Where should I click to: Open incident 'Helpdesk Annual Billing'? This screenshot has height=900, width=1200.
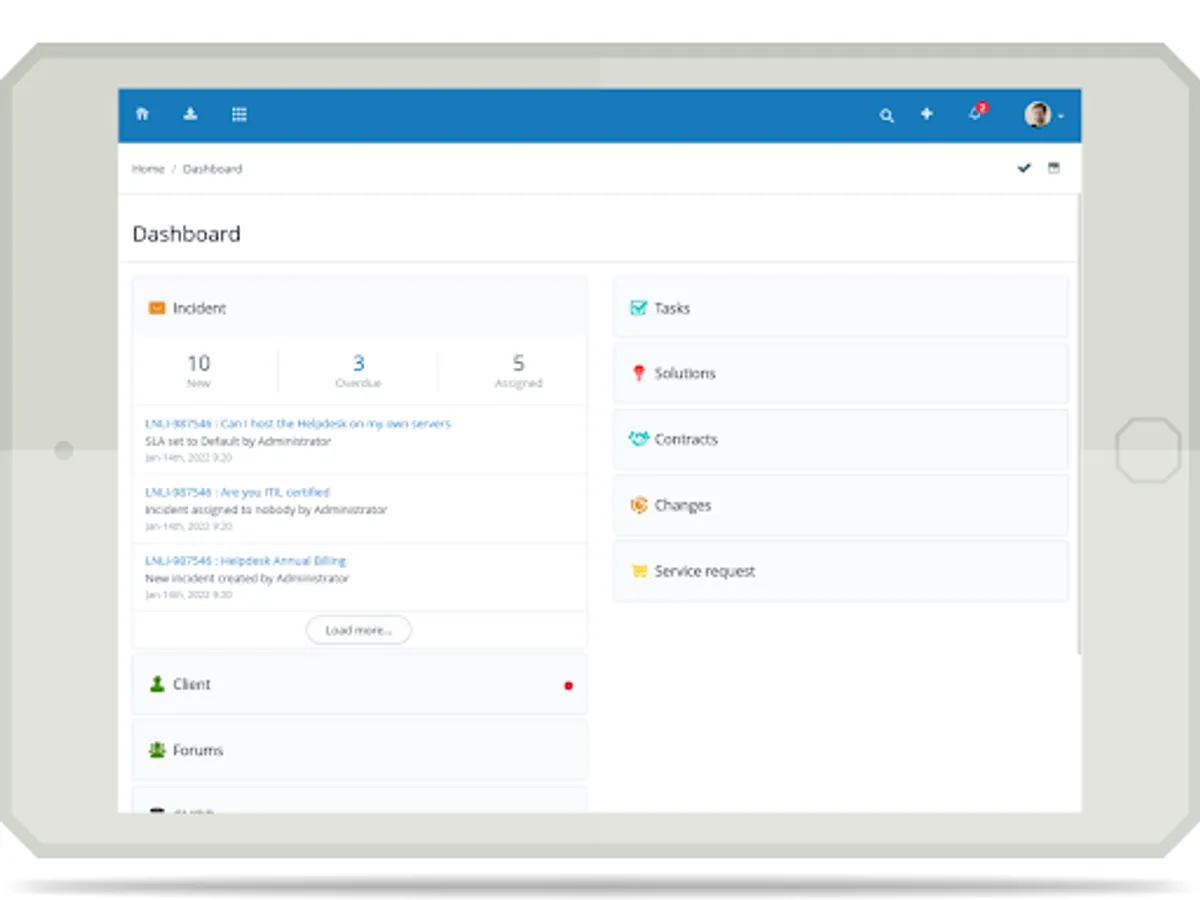tap(245, 561)
